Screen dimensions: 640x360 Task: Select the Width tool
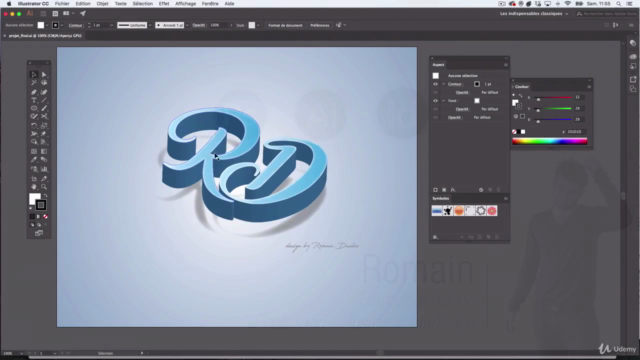(x=34, y=134)
